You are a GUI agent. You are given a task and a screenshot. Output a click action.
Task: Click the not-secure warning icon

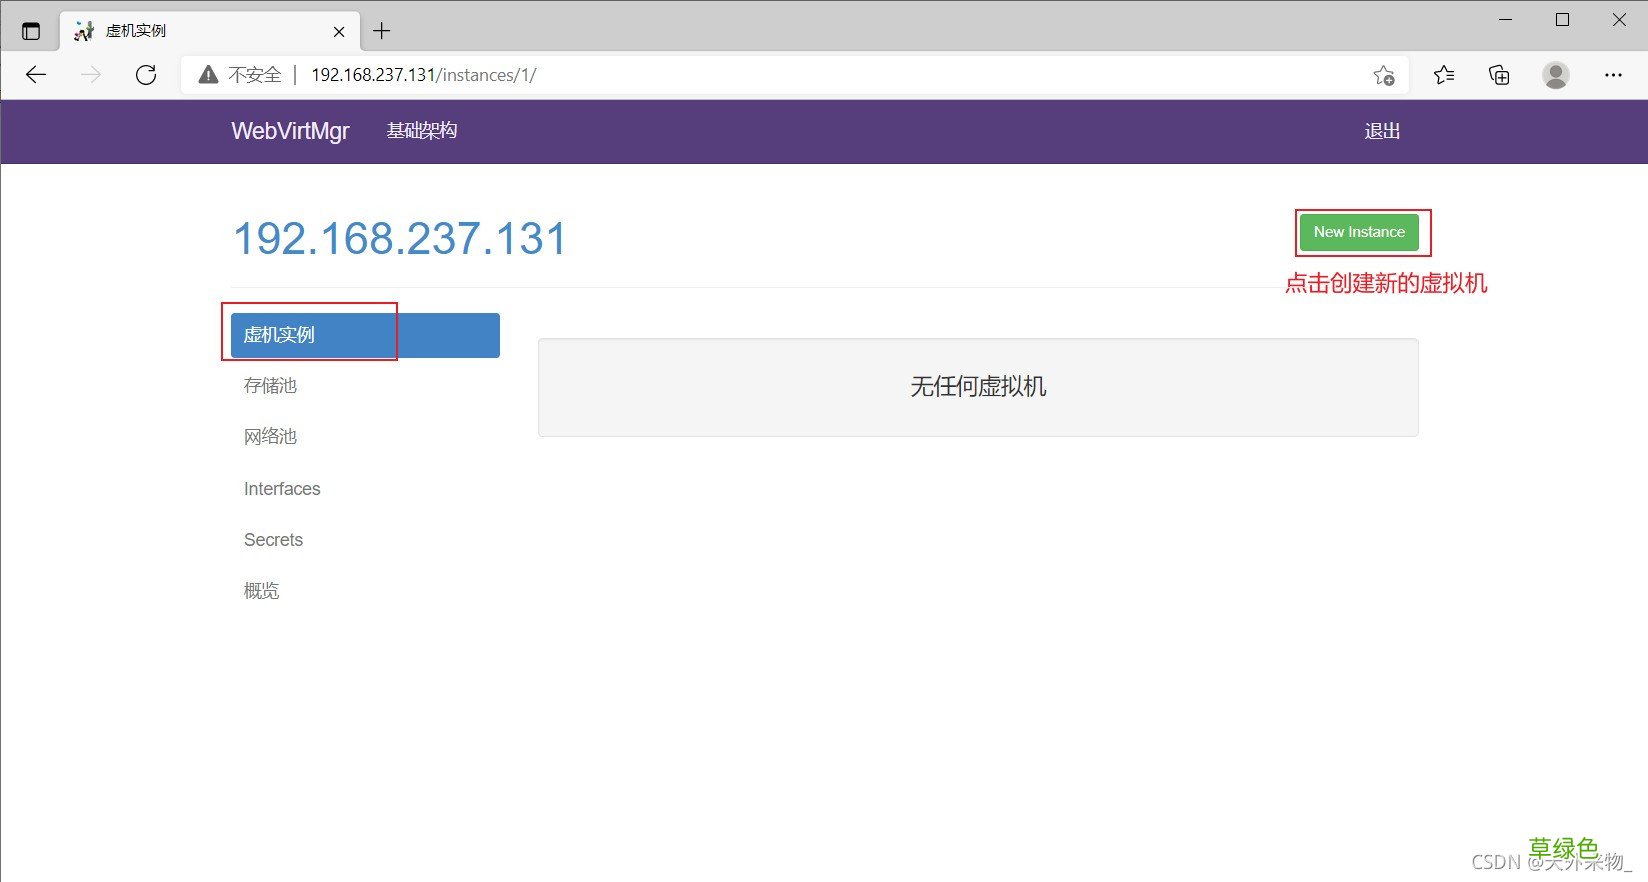(x=208, y=75)
